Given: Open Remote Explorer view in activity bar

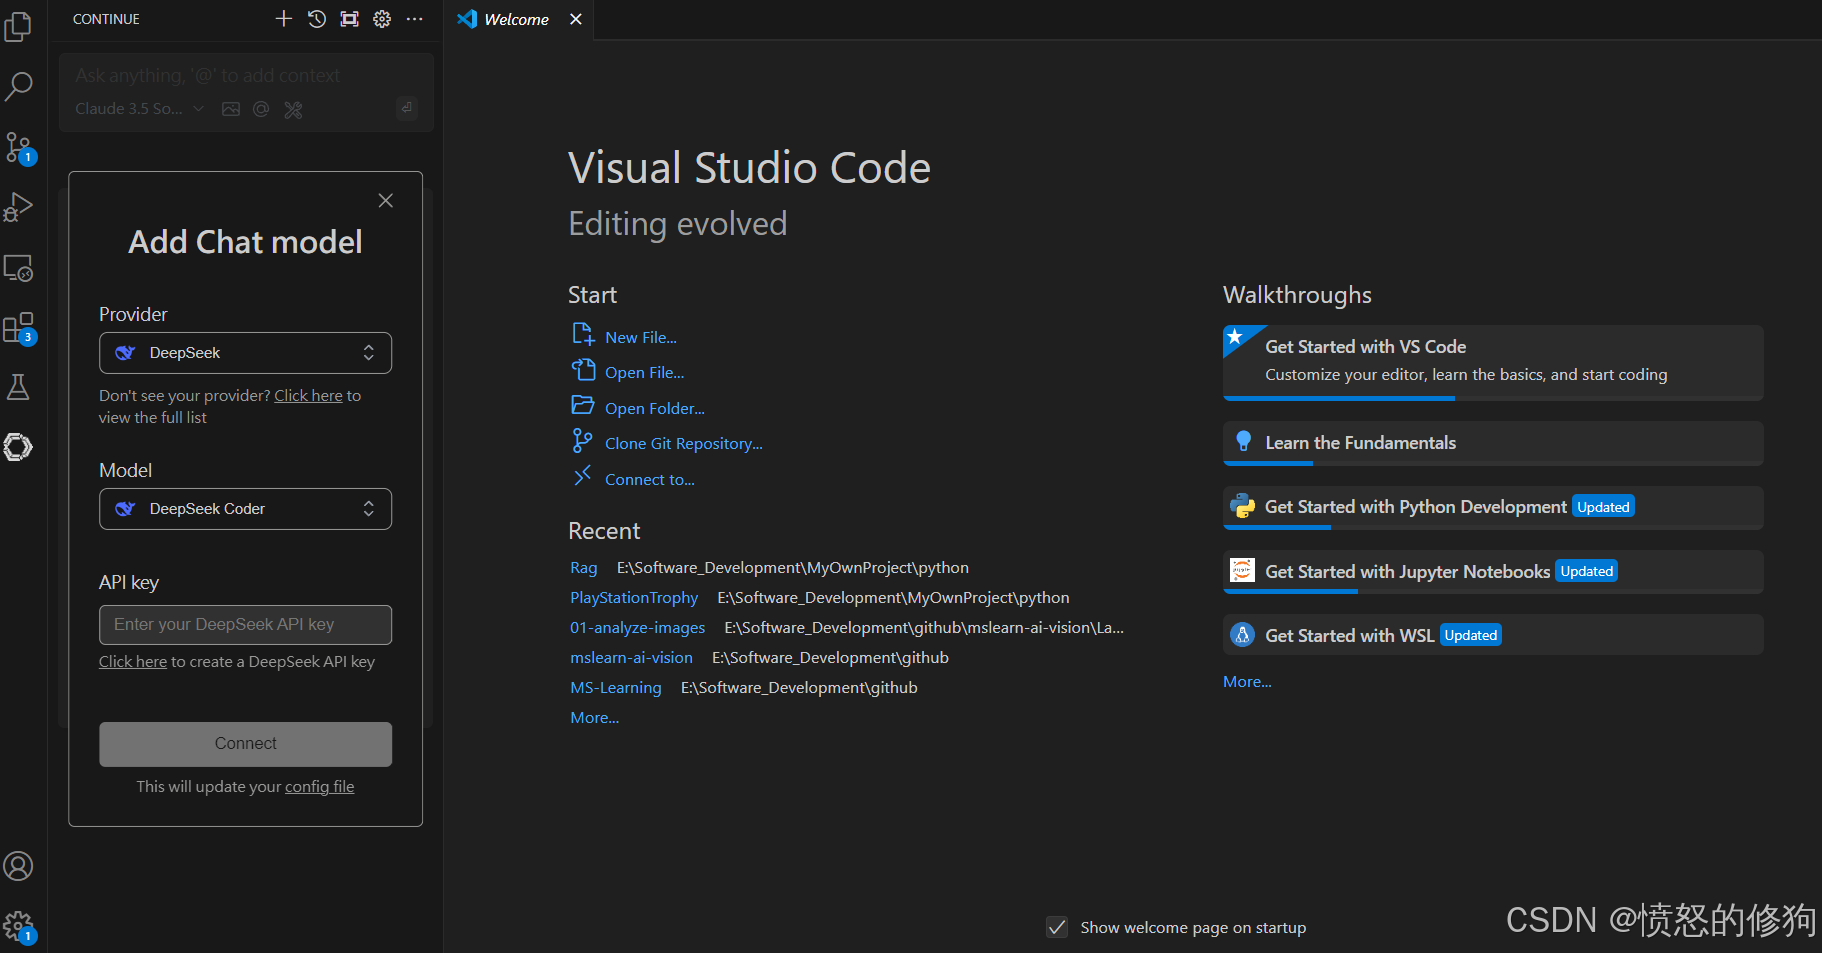Looking at the screenshot, I should click(18, 268).
